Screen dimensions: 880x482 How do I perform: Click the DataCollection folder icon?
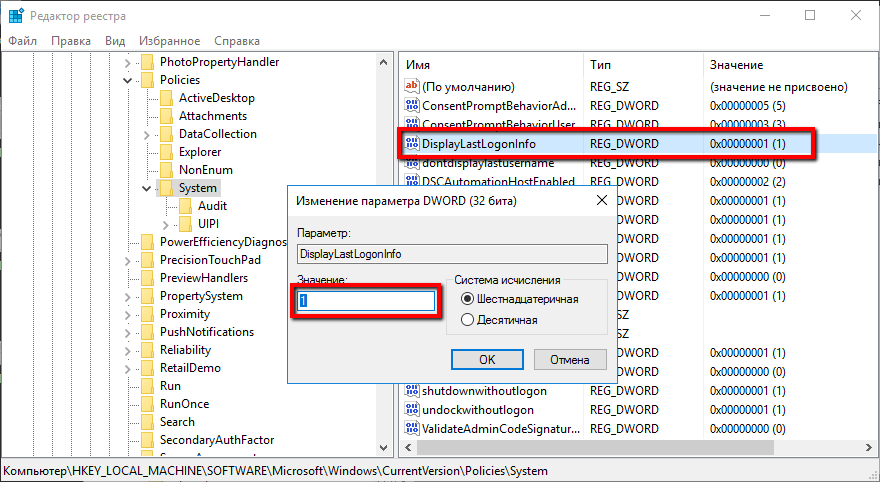(167, 134)
